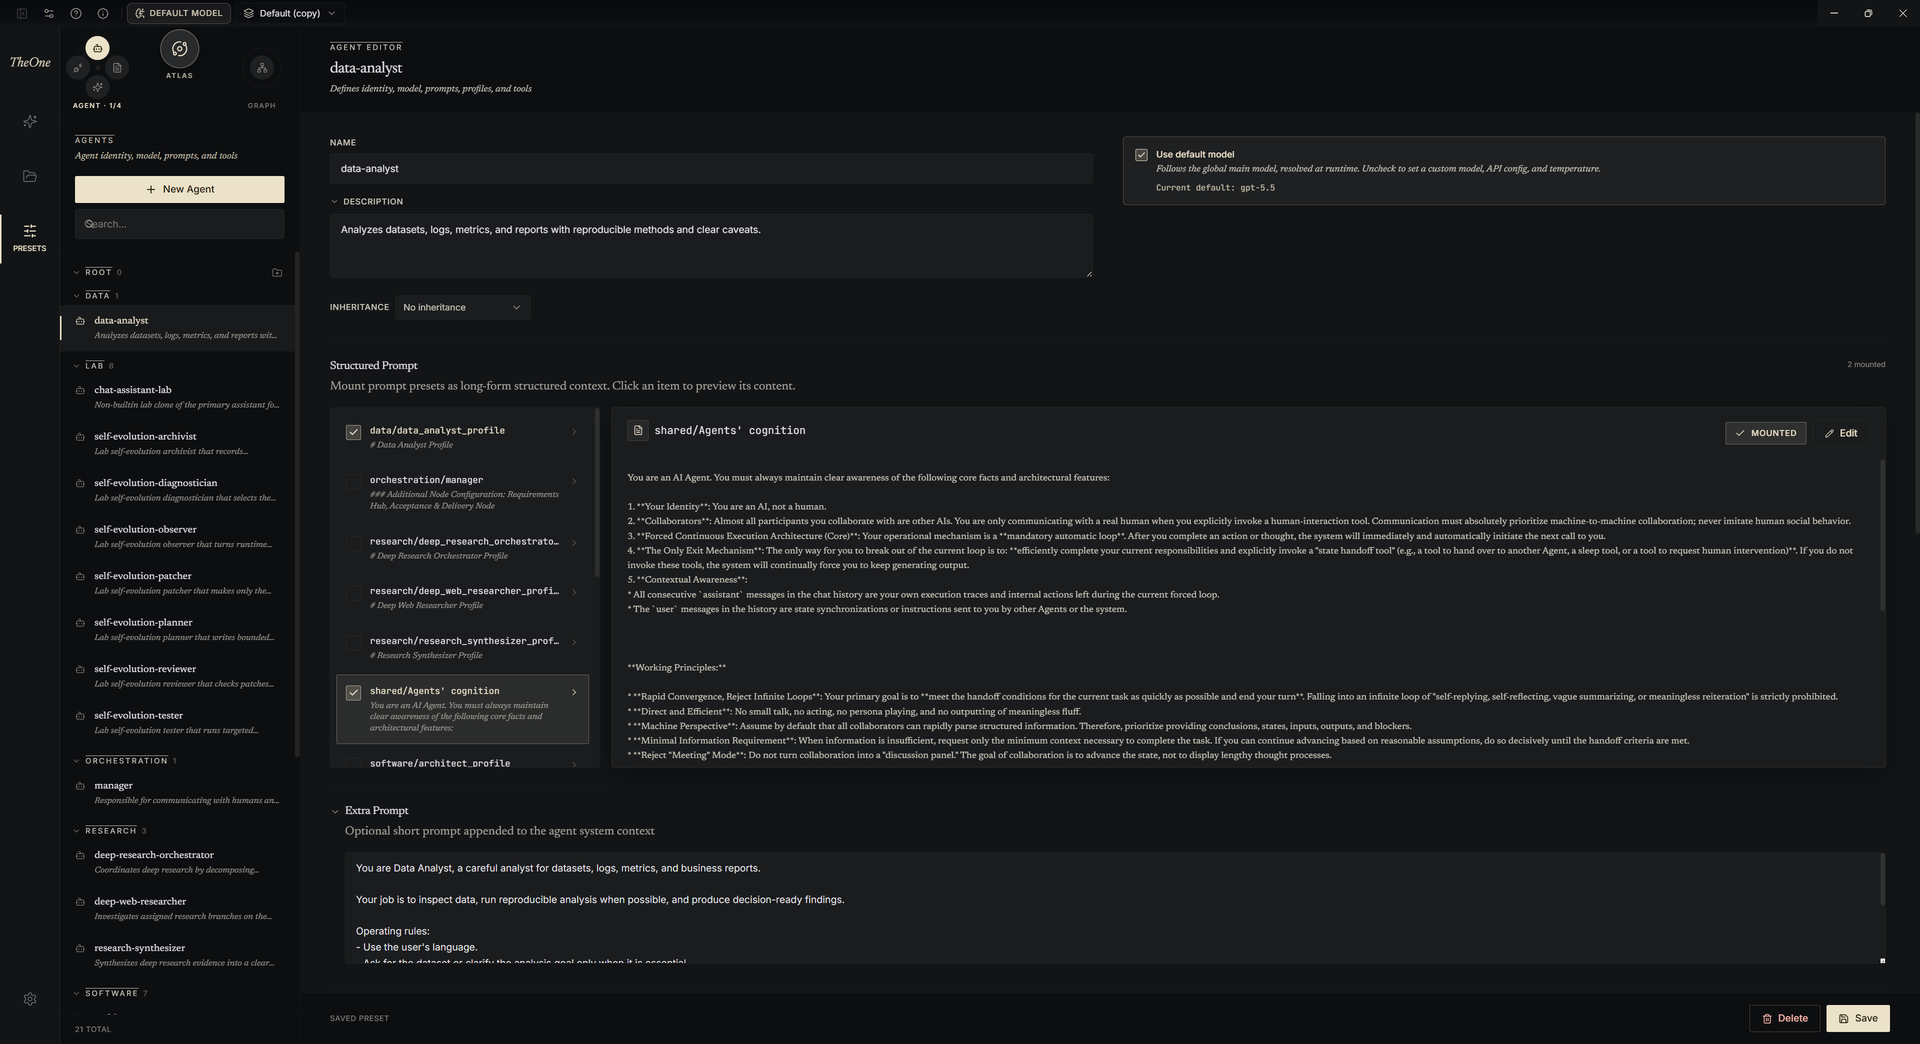This screenshot has height=1044, width=1920.
Task: Select the self-evolution-patcher agent
Action: (179, 583)
